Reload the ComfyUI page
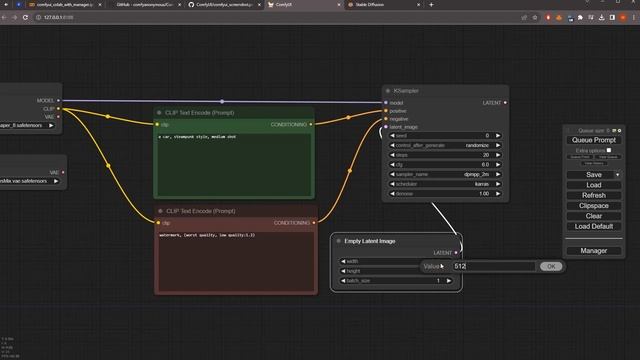 pos(25,18)
